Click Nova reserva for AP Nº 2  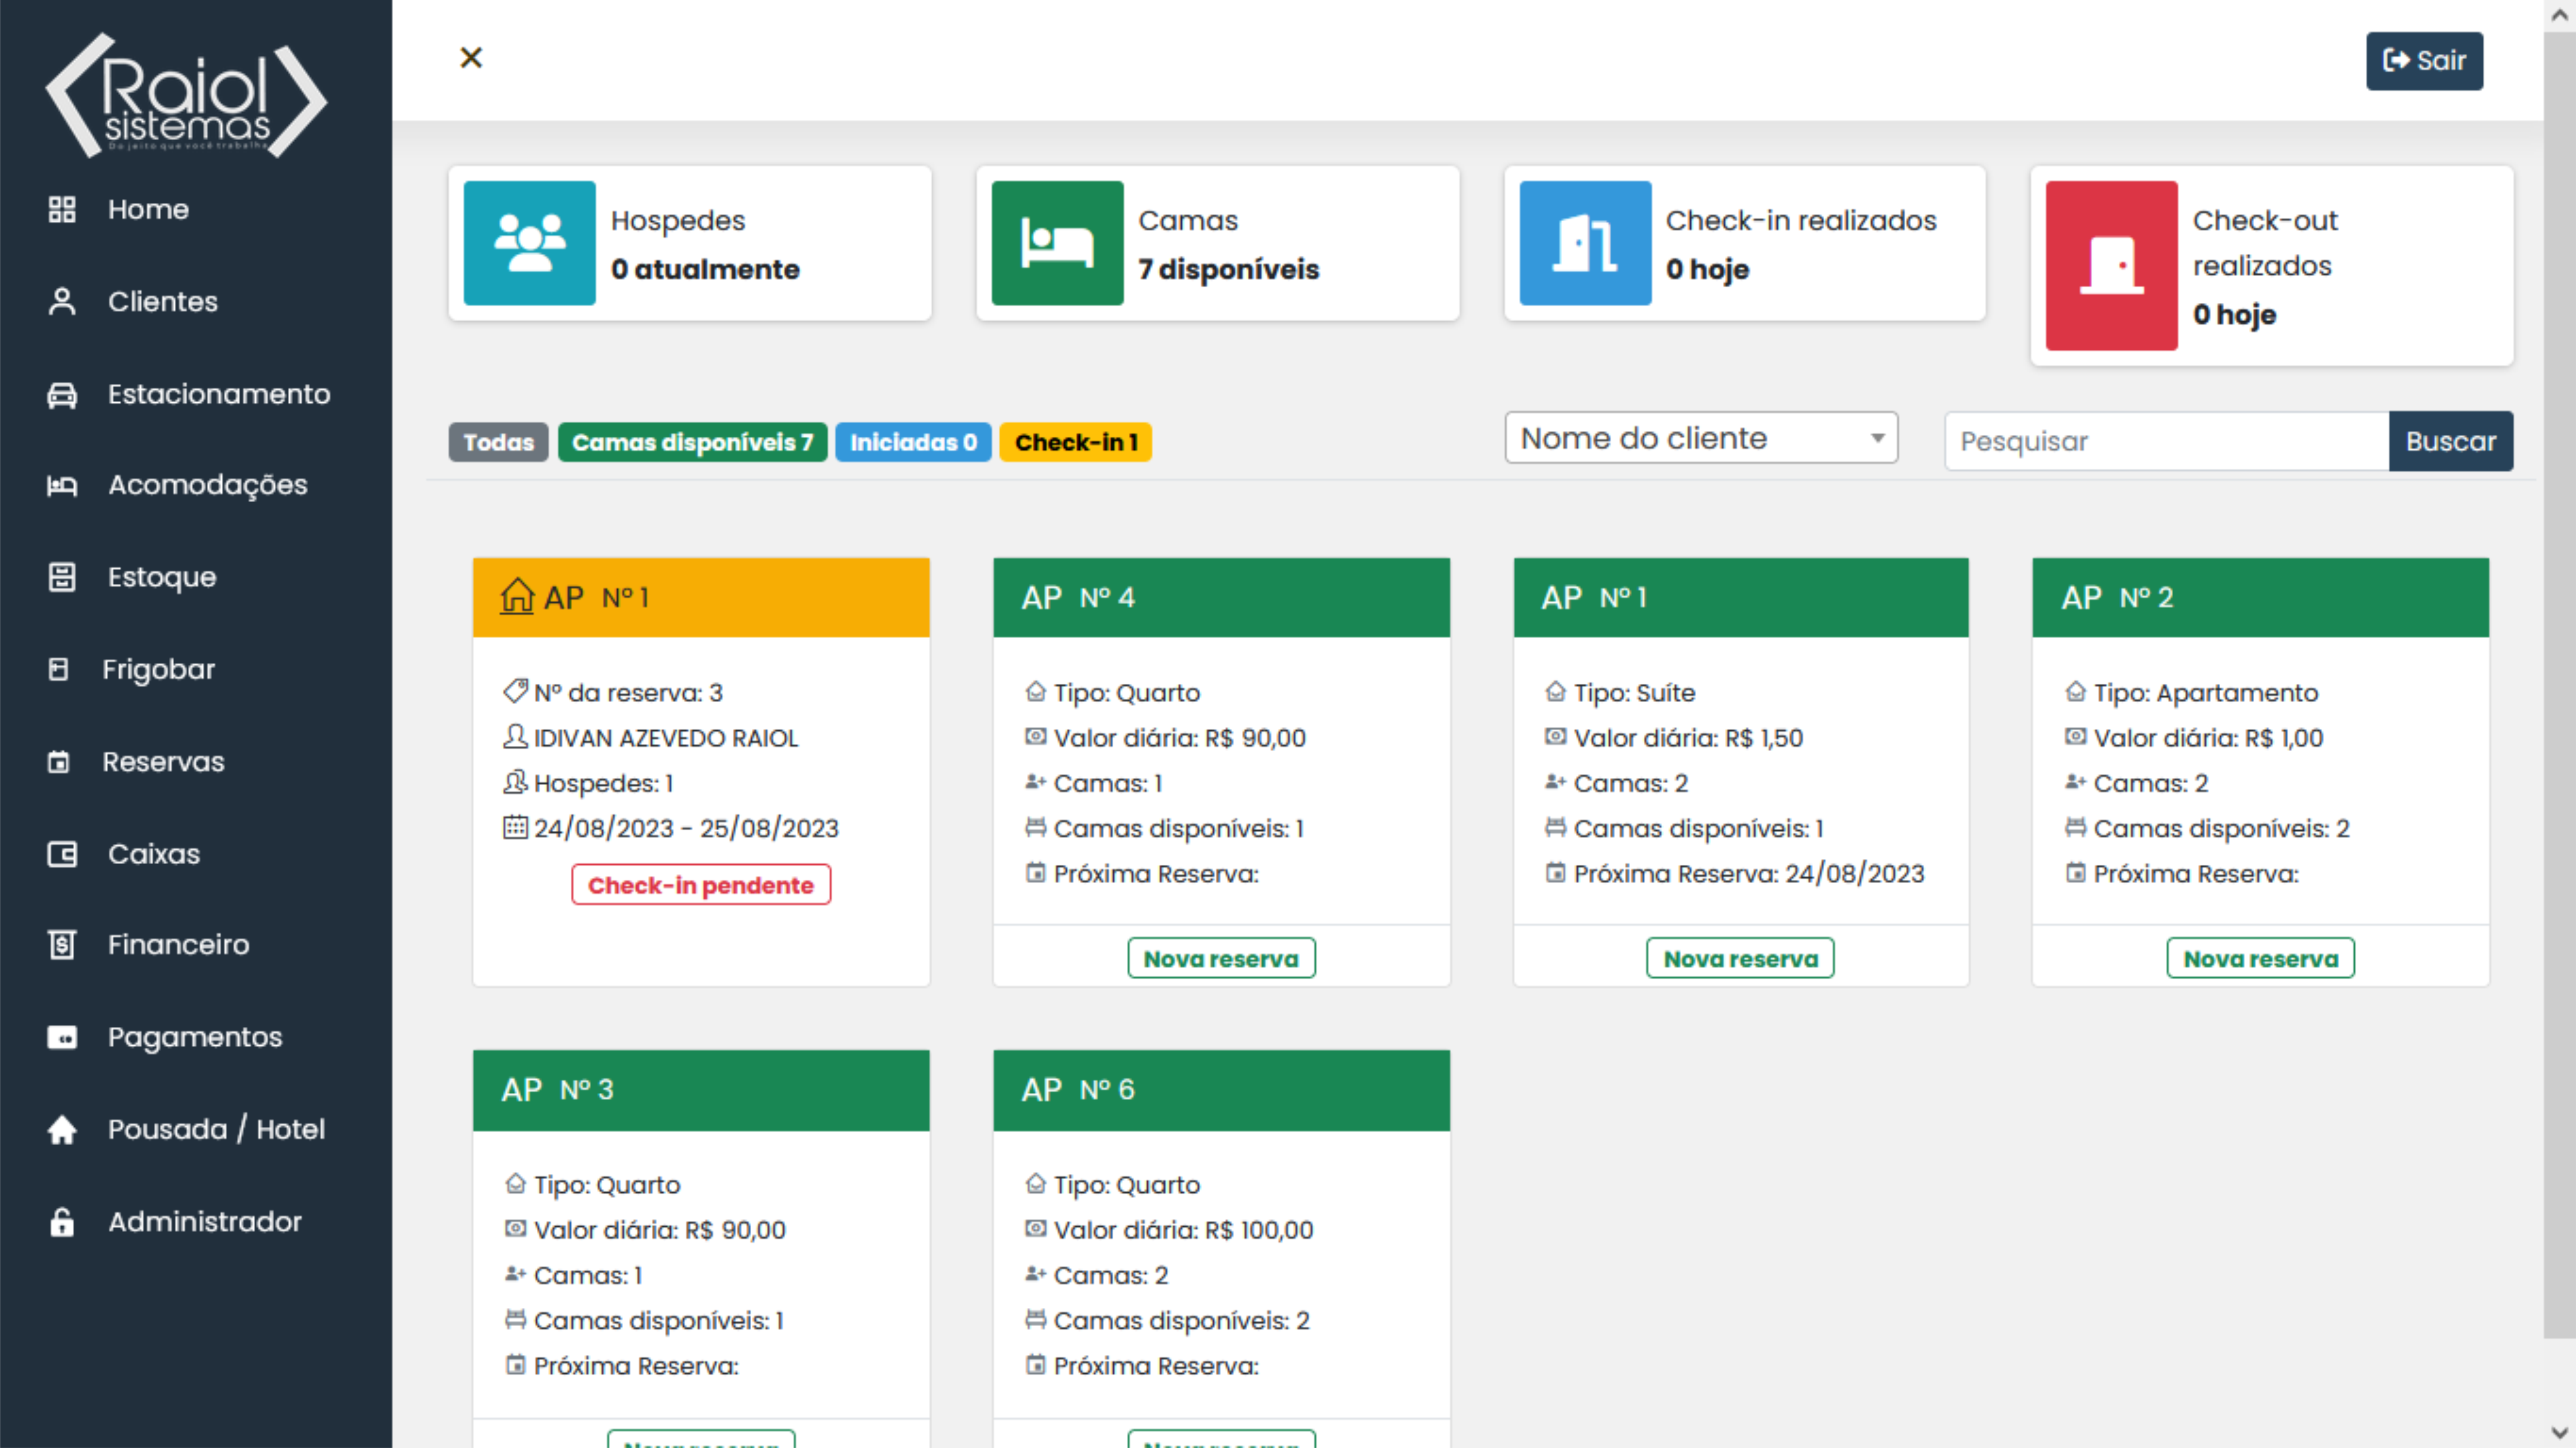tap(2260, 958)
